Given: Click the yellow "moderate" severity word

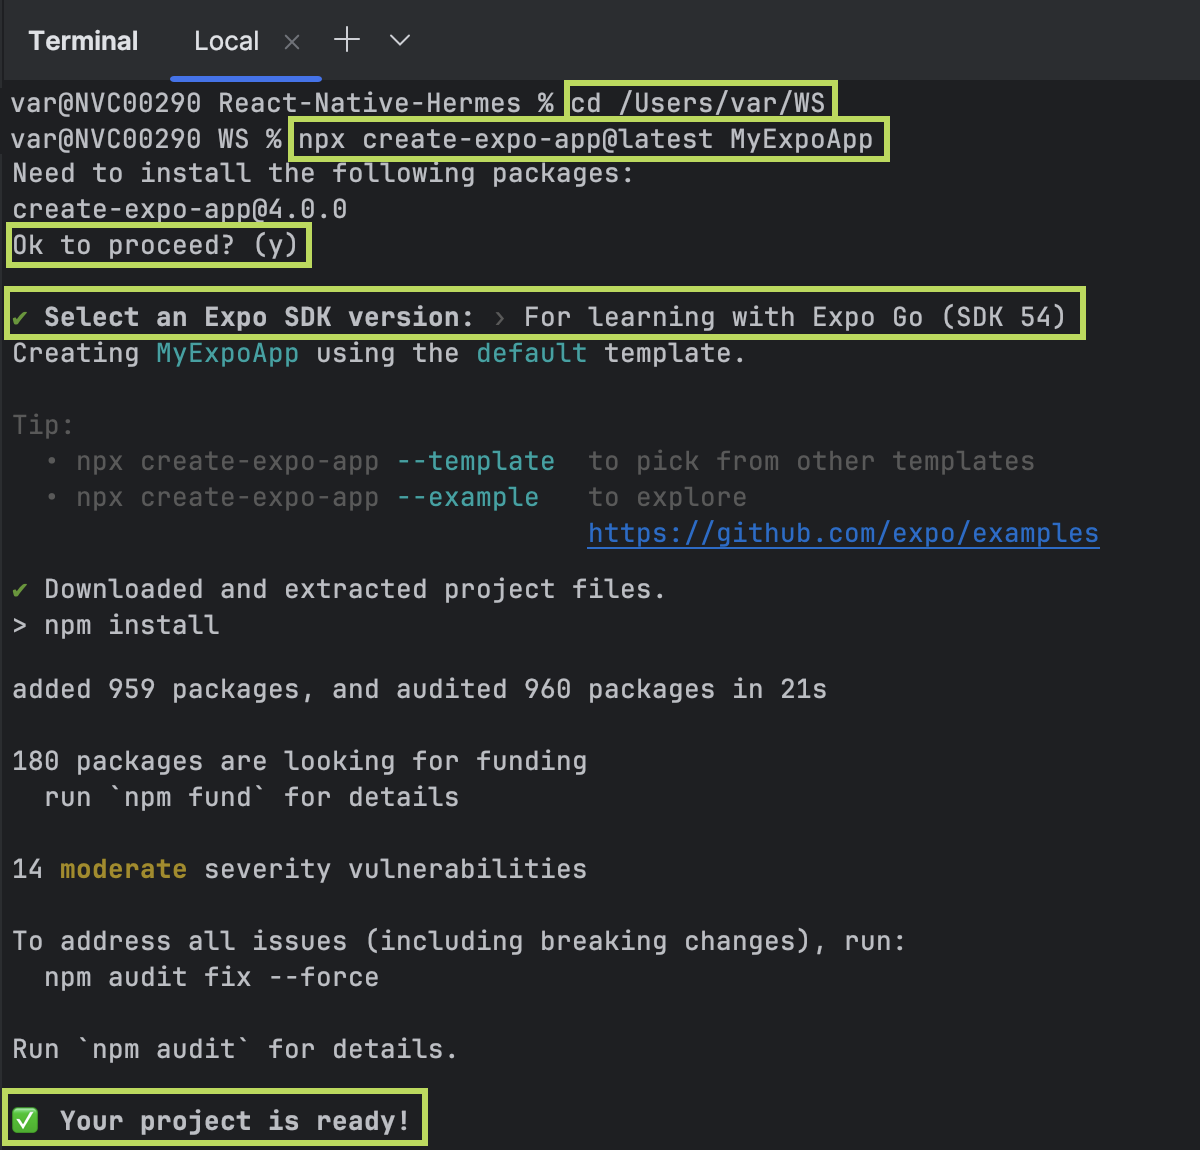Looking at the screenshot, I should pyautogui.click(x=123, y=869).
